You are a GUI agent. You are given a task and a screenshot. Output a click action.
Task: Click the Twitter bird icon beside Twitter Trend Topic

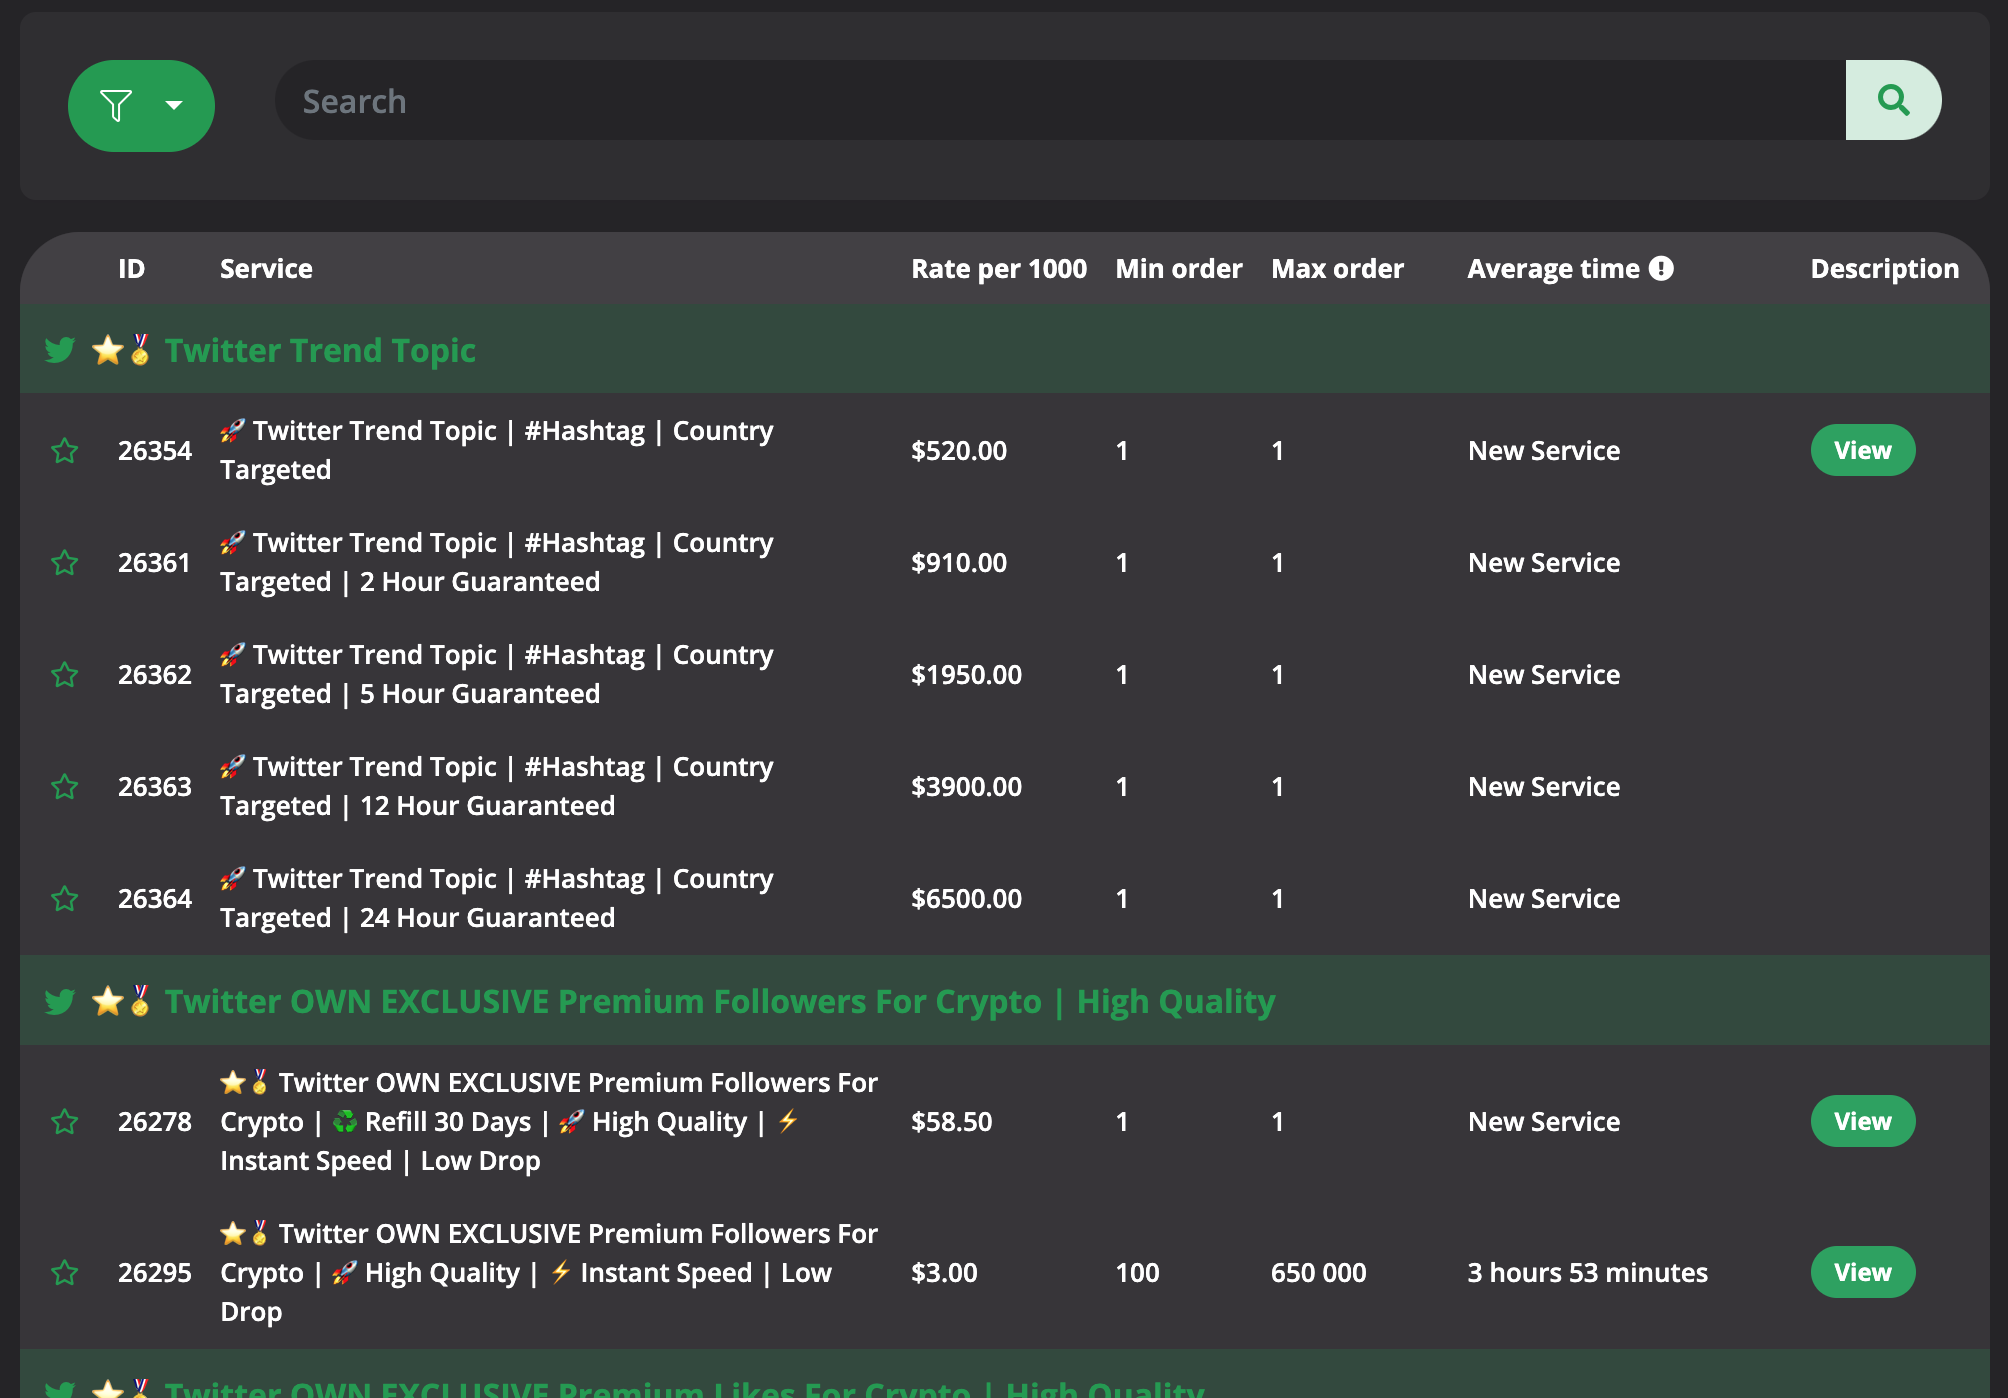click(x=60, y=350)
